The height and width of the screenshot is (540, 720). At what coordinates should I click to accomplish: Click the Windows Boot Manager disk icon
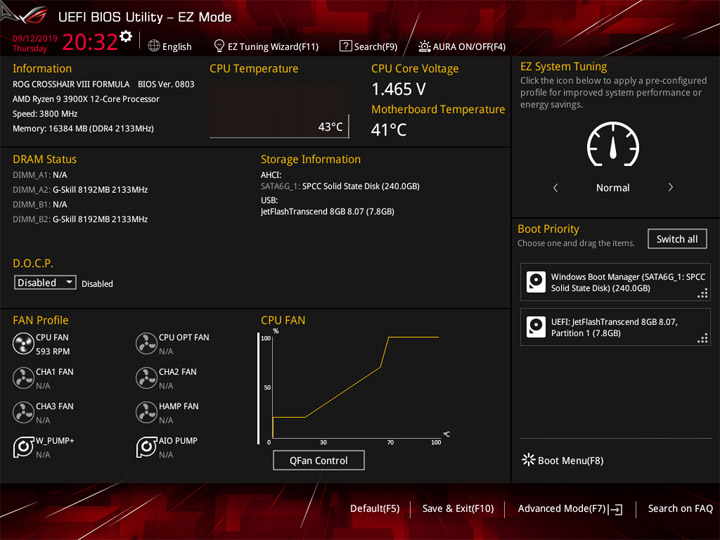click(536, 282)
